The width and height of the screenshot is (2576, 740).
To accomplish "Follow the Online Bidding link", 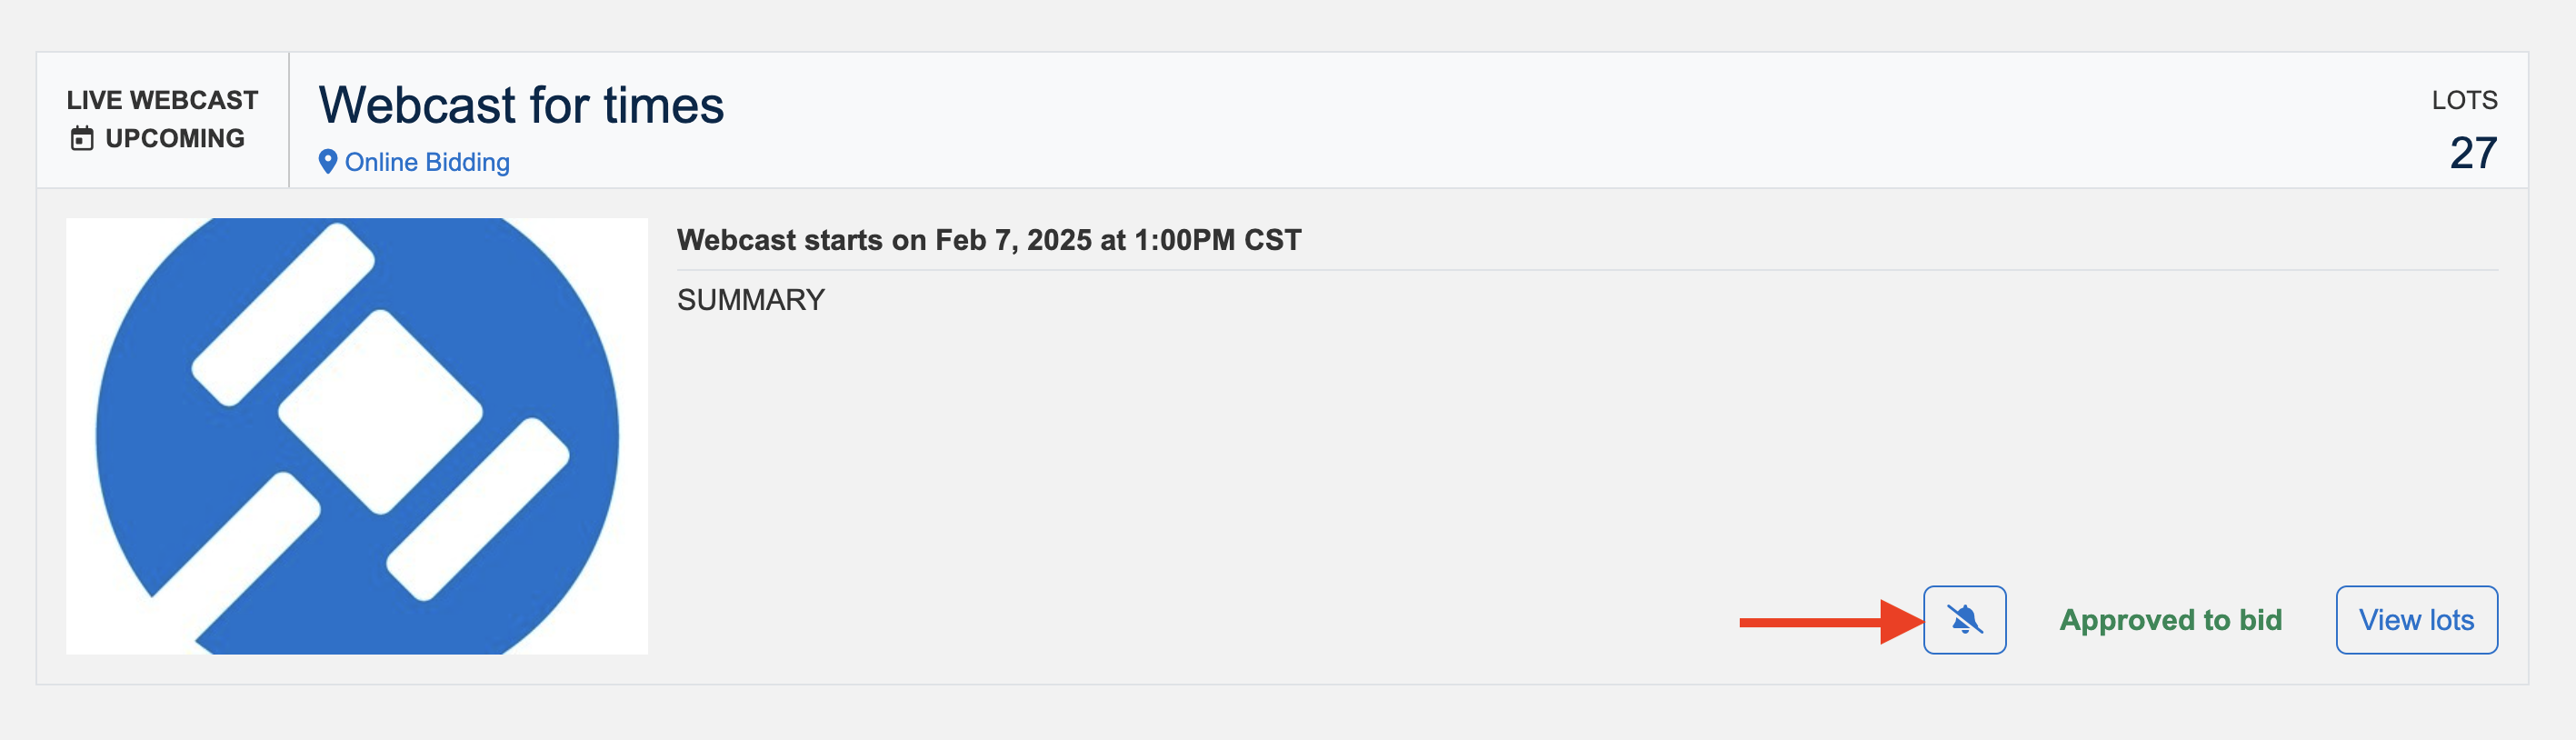I will pos(427,161).
